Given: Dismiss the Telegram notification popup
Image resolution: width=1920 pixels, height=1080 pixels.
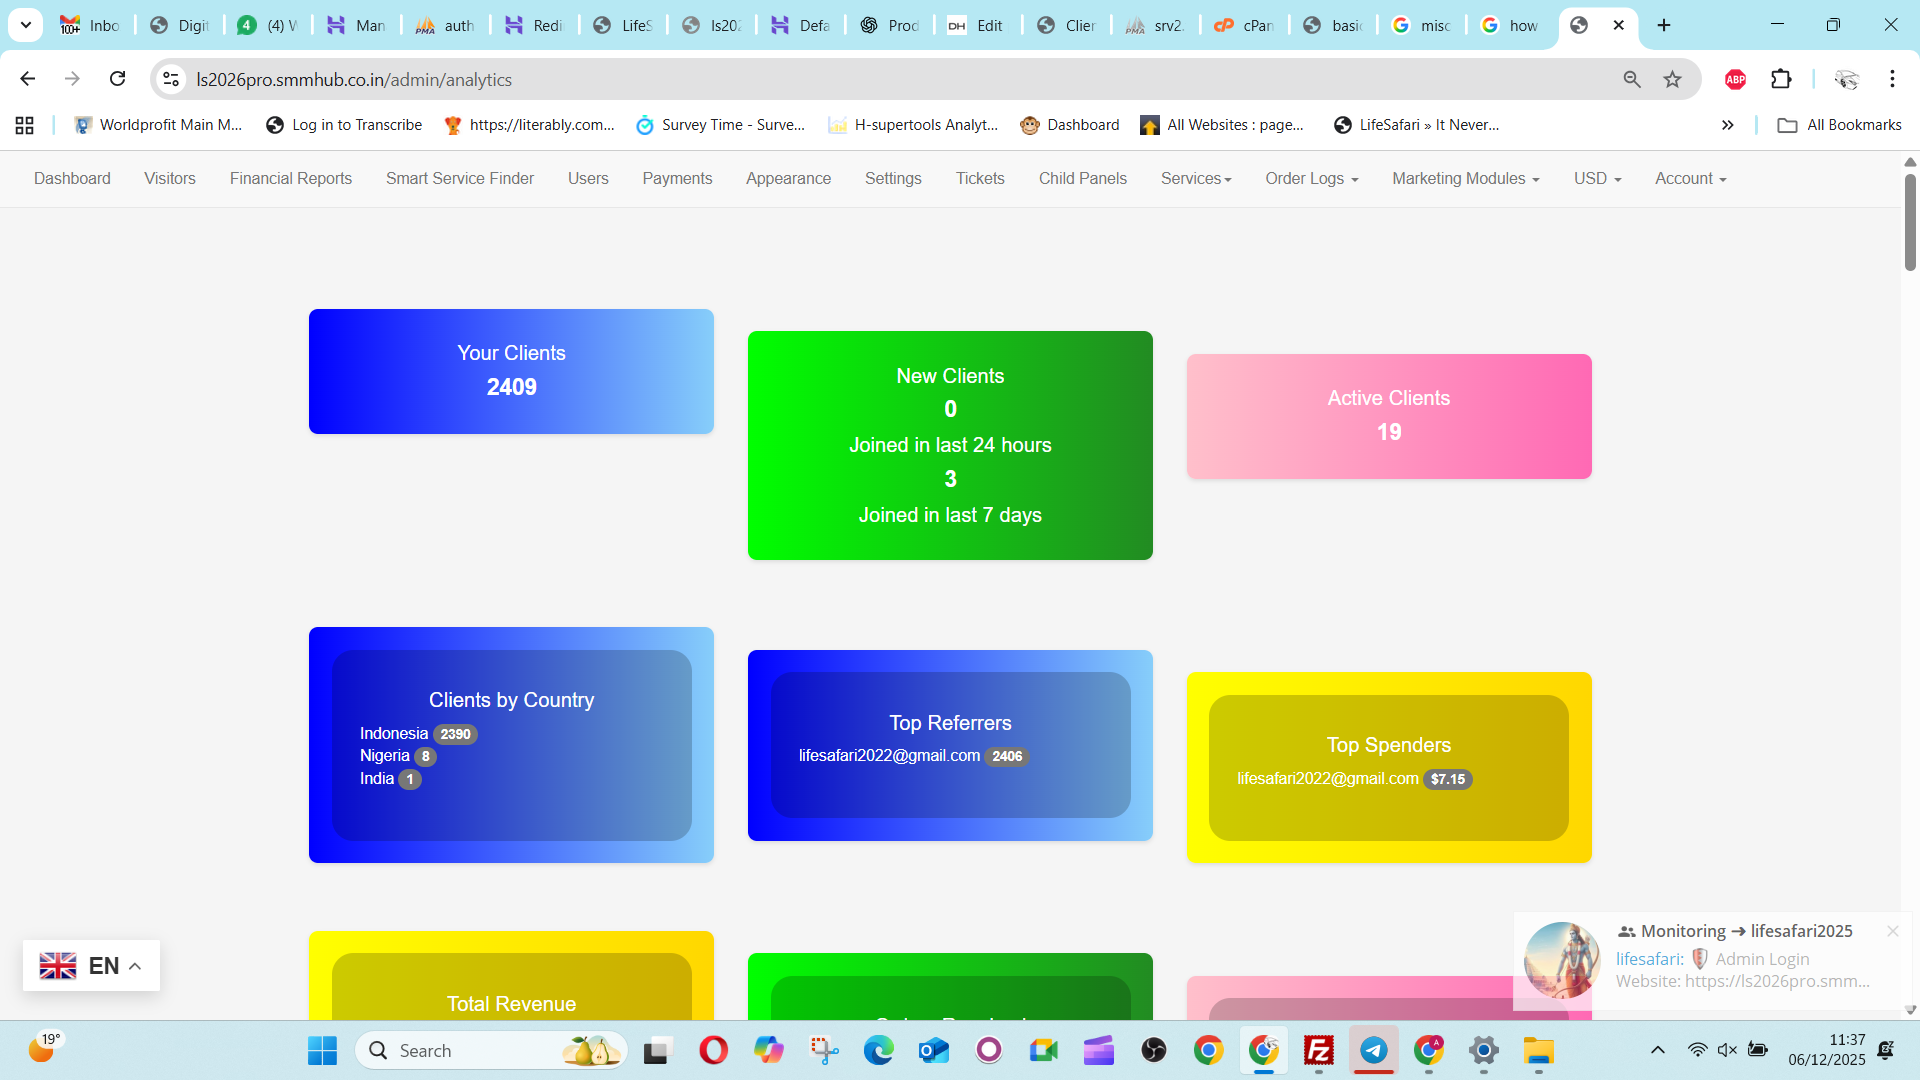Looking at the screenshot, I should tap(1893, 931).
